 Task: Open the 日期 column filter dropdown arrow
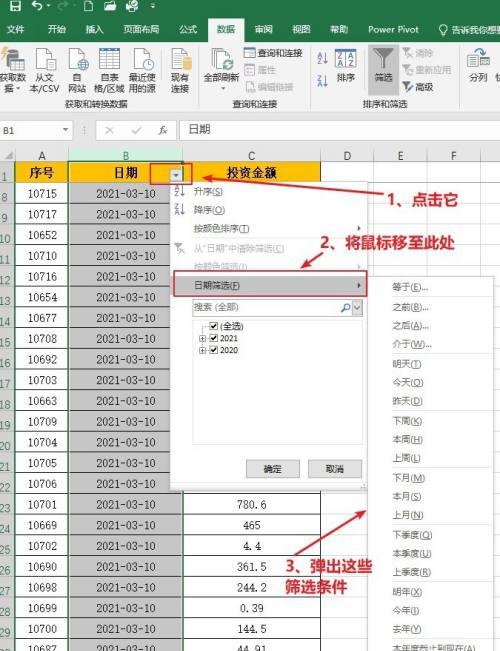tap(176, 175)
